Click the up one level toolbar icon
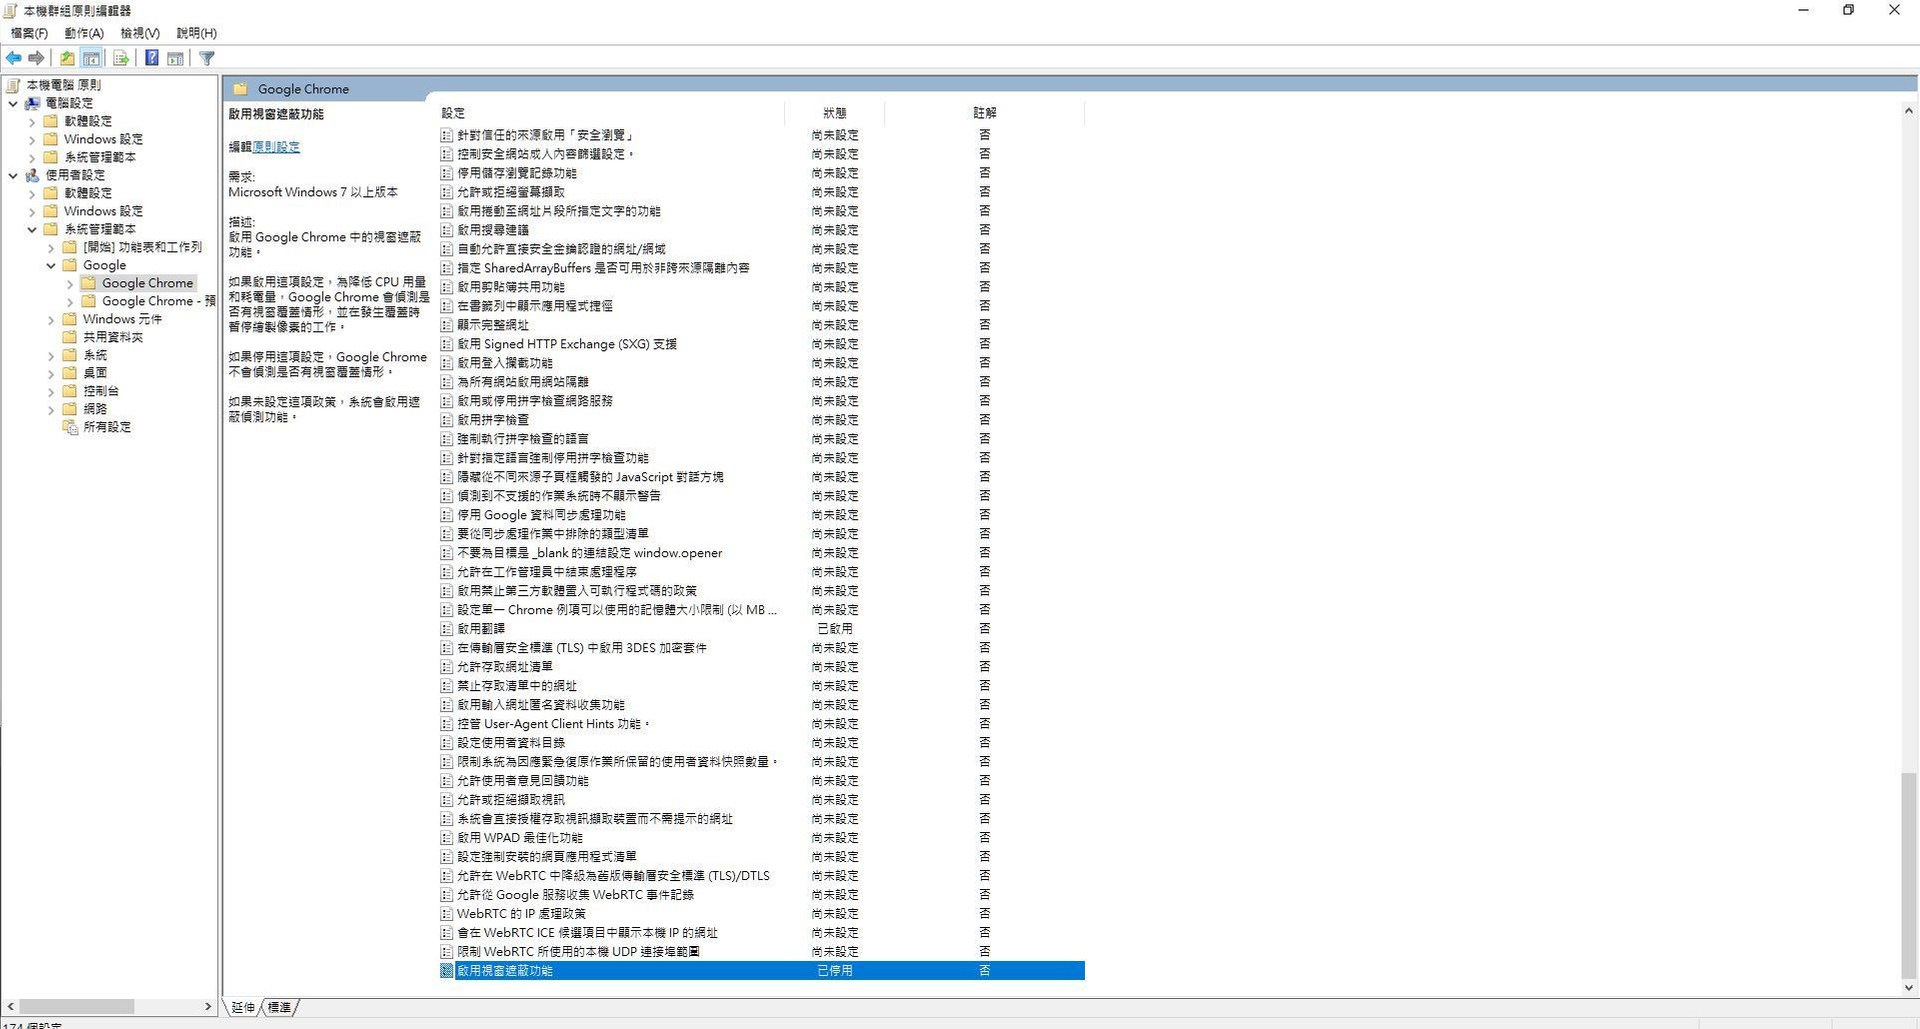Image resolution: width=1920 pixels, height=1029 pixels. pyautogui.click(x=66, y=57)
